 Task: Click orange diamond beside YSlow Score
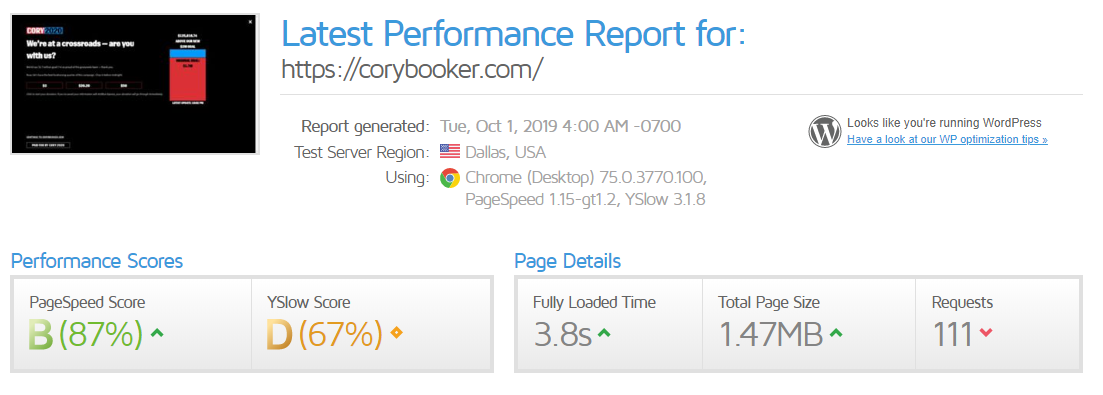[396, 332]
